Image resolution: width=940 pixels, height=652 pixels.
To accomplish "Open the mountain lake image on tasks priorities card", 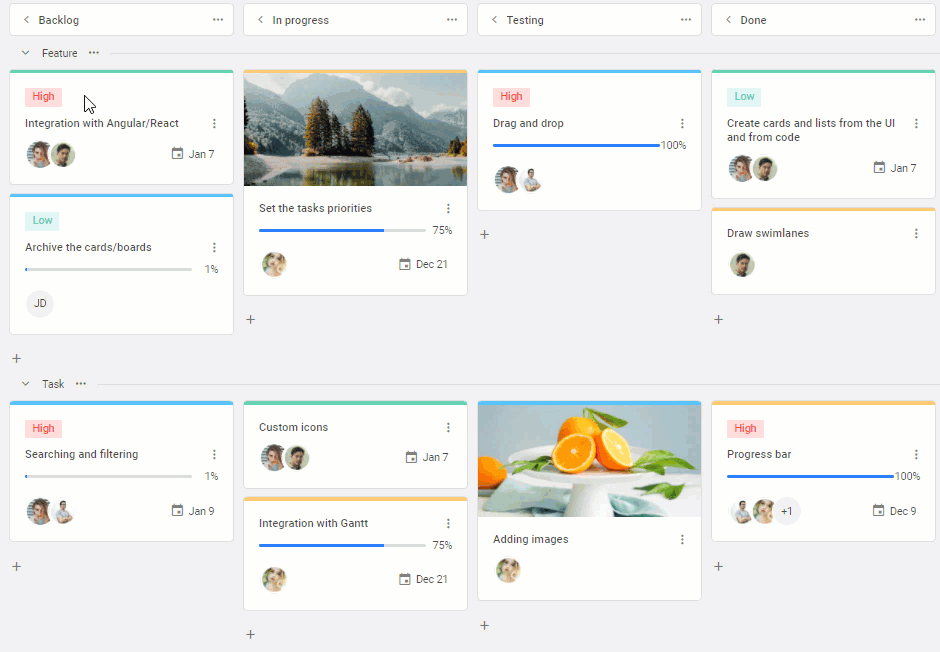I will [x=355, y=129].
